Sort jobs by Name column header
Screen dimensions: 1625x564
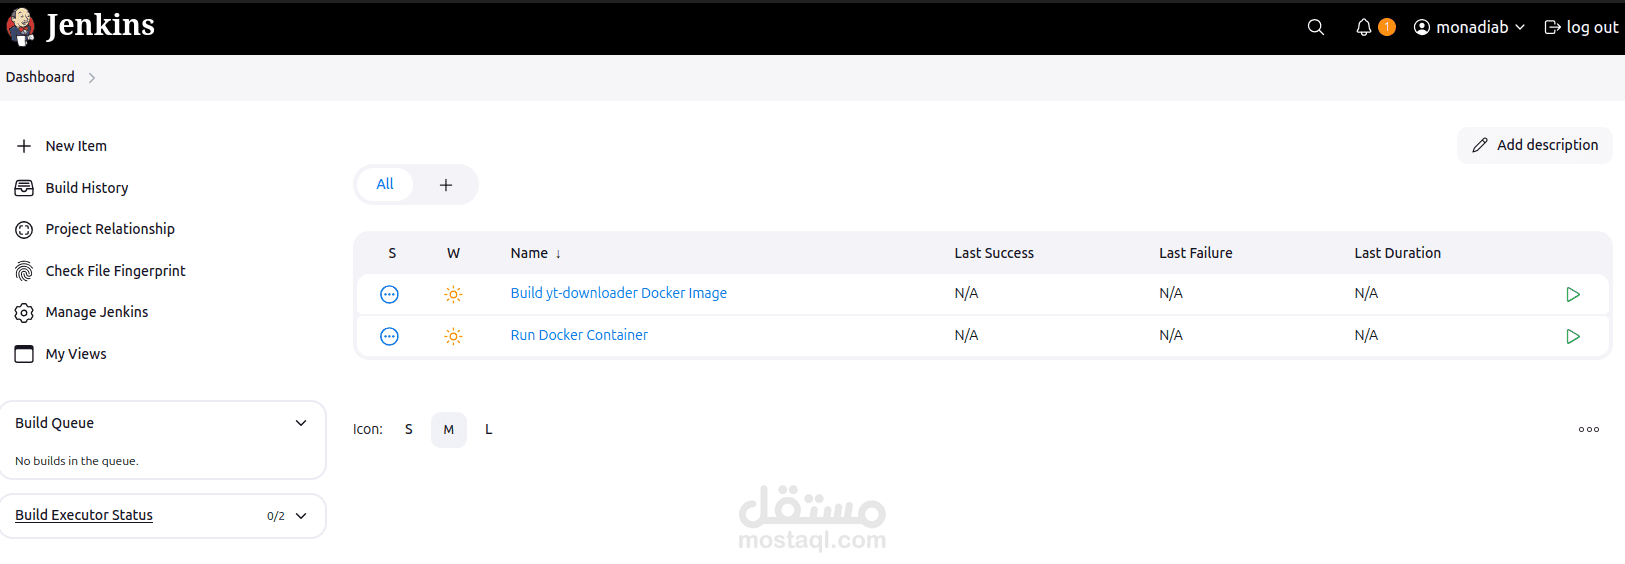point(536,253)
